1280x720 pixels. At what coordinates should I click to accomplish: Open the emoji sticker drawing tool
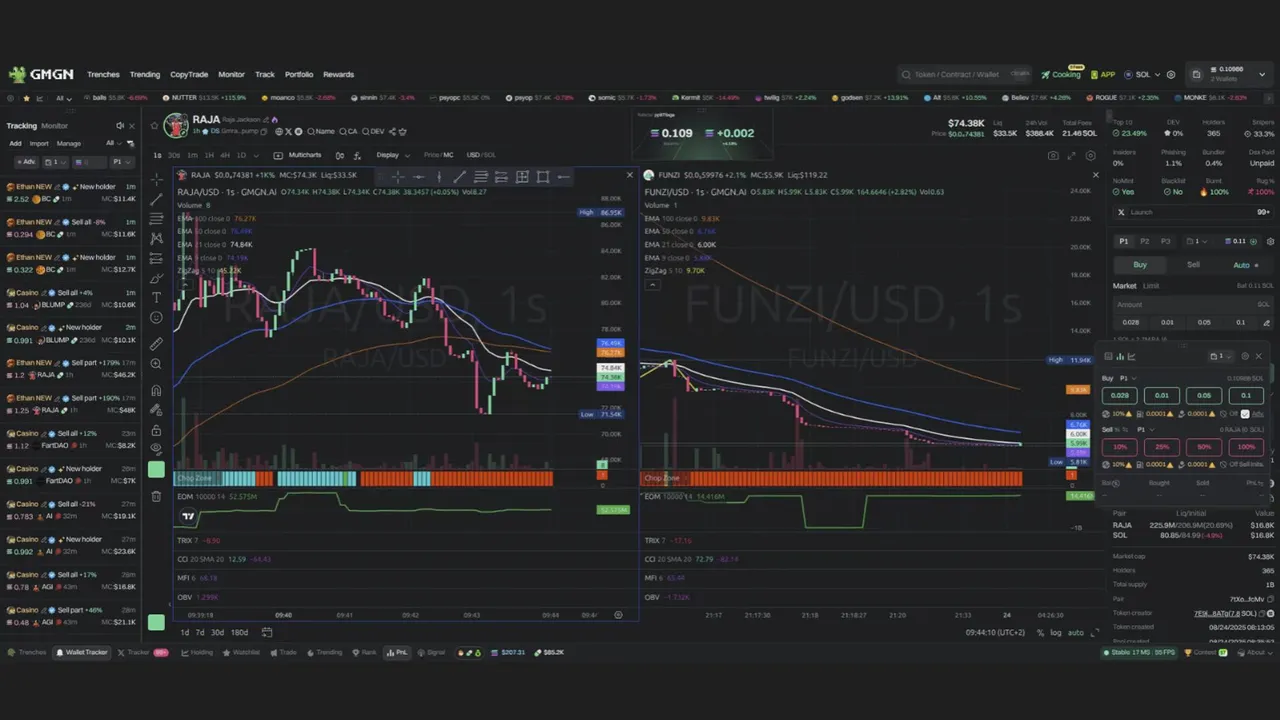coord(156,317)
